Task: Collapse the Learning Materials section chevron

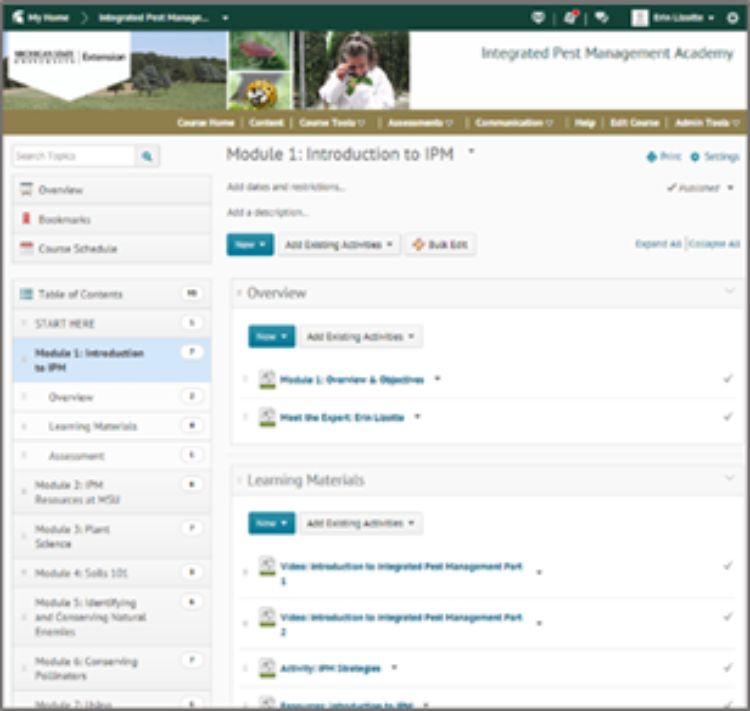Action: (x=728, y=478)
